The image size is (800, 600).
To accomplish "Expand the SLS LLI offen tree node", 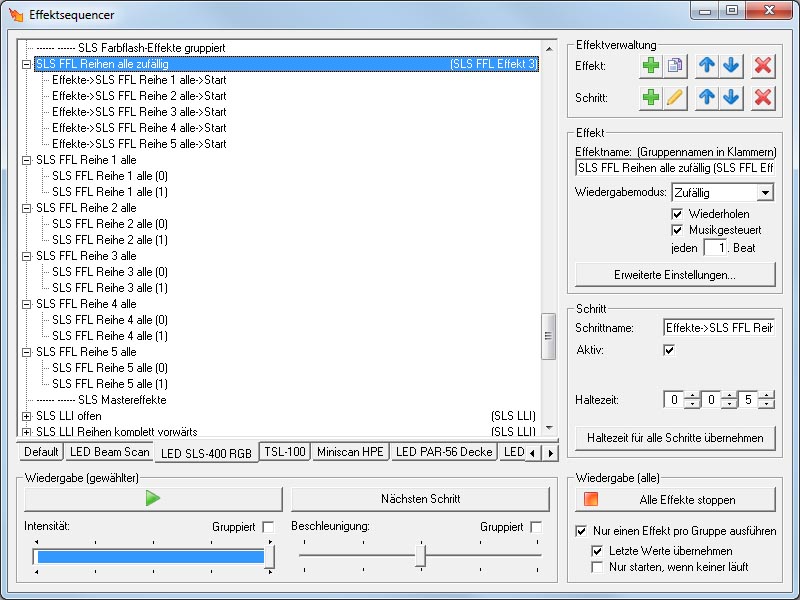I will pos(26,416).
